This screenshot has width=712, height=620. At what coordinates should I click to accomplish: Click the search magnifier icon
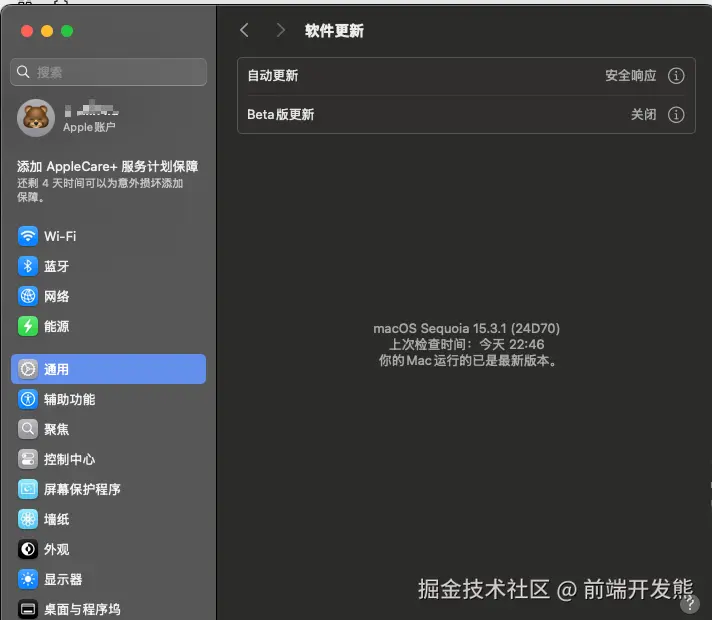(23, 72)
